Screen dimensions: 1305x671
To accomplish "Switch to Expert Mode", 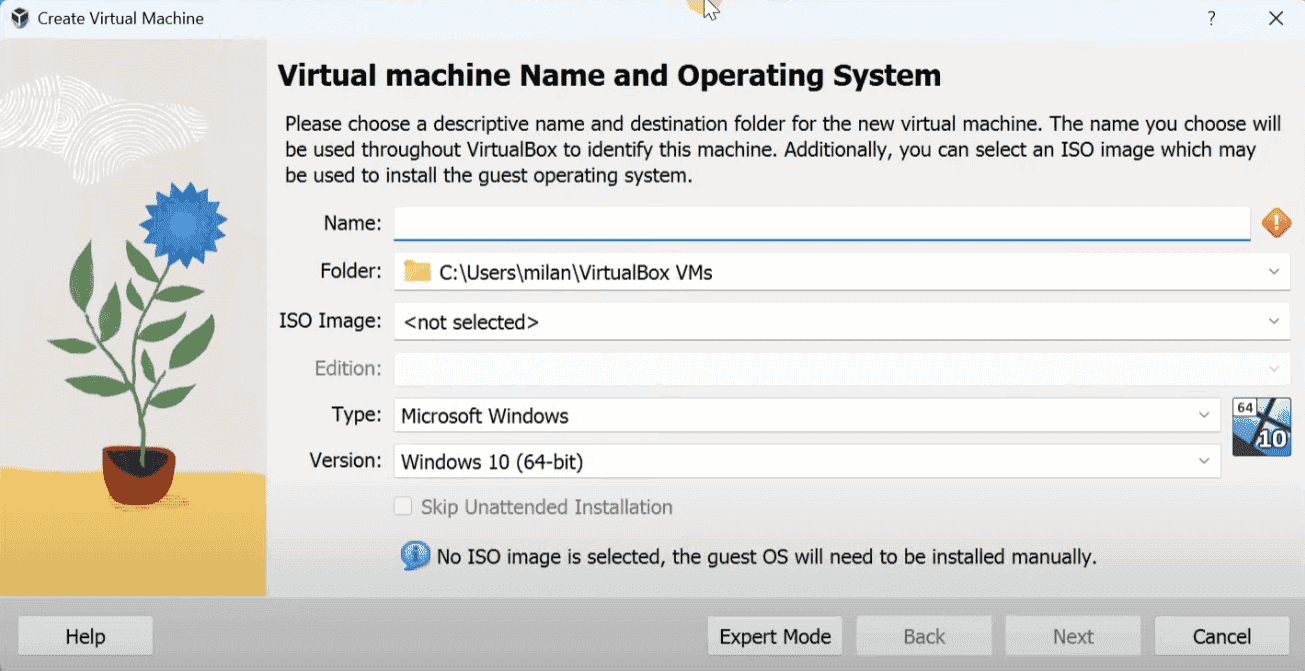I will point(774,636).
